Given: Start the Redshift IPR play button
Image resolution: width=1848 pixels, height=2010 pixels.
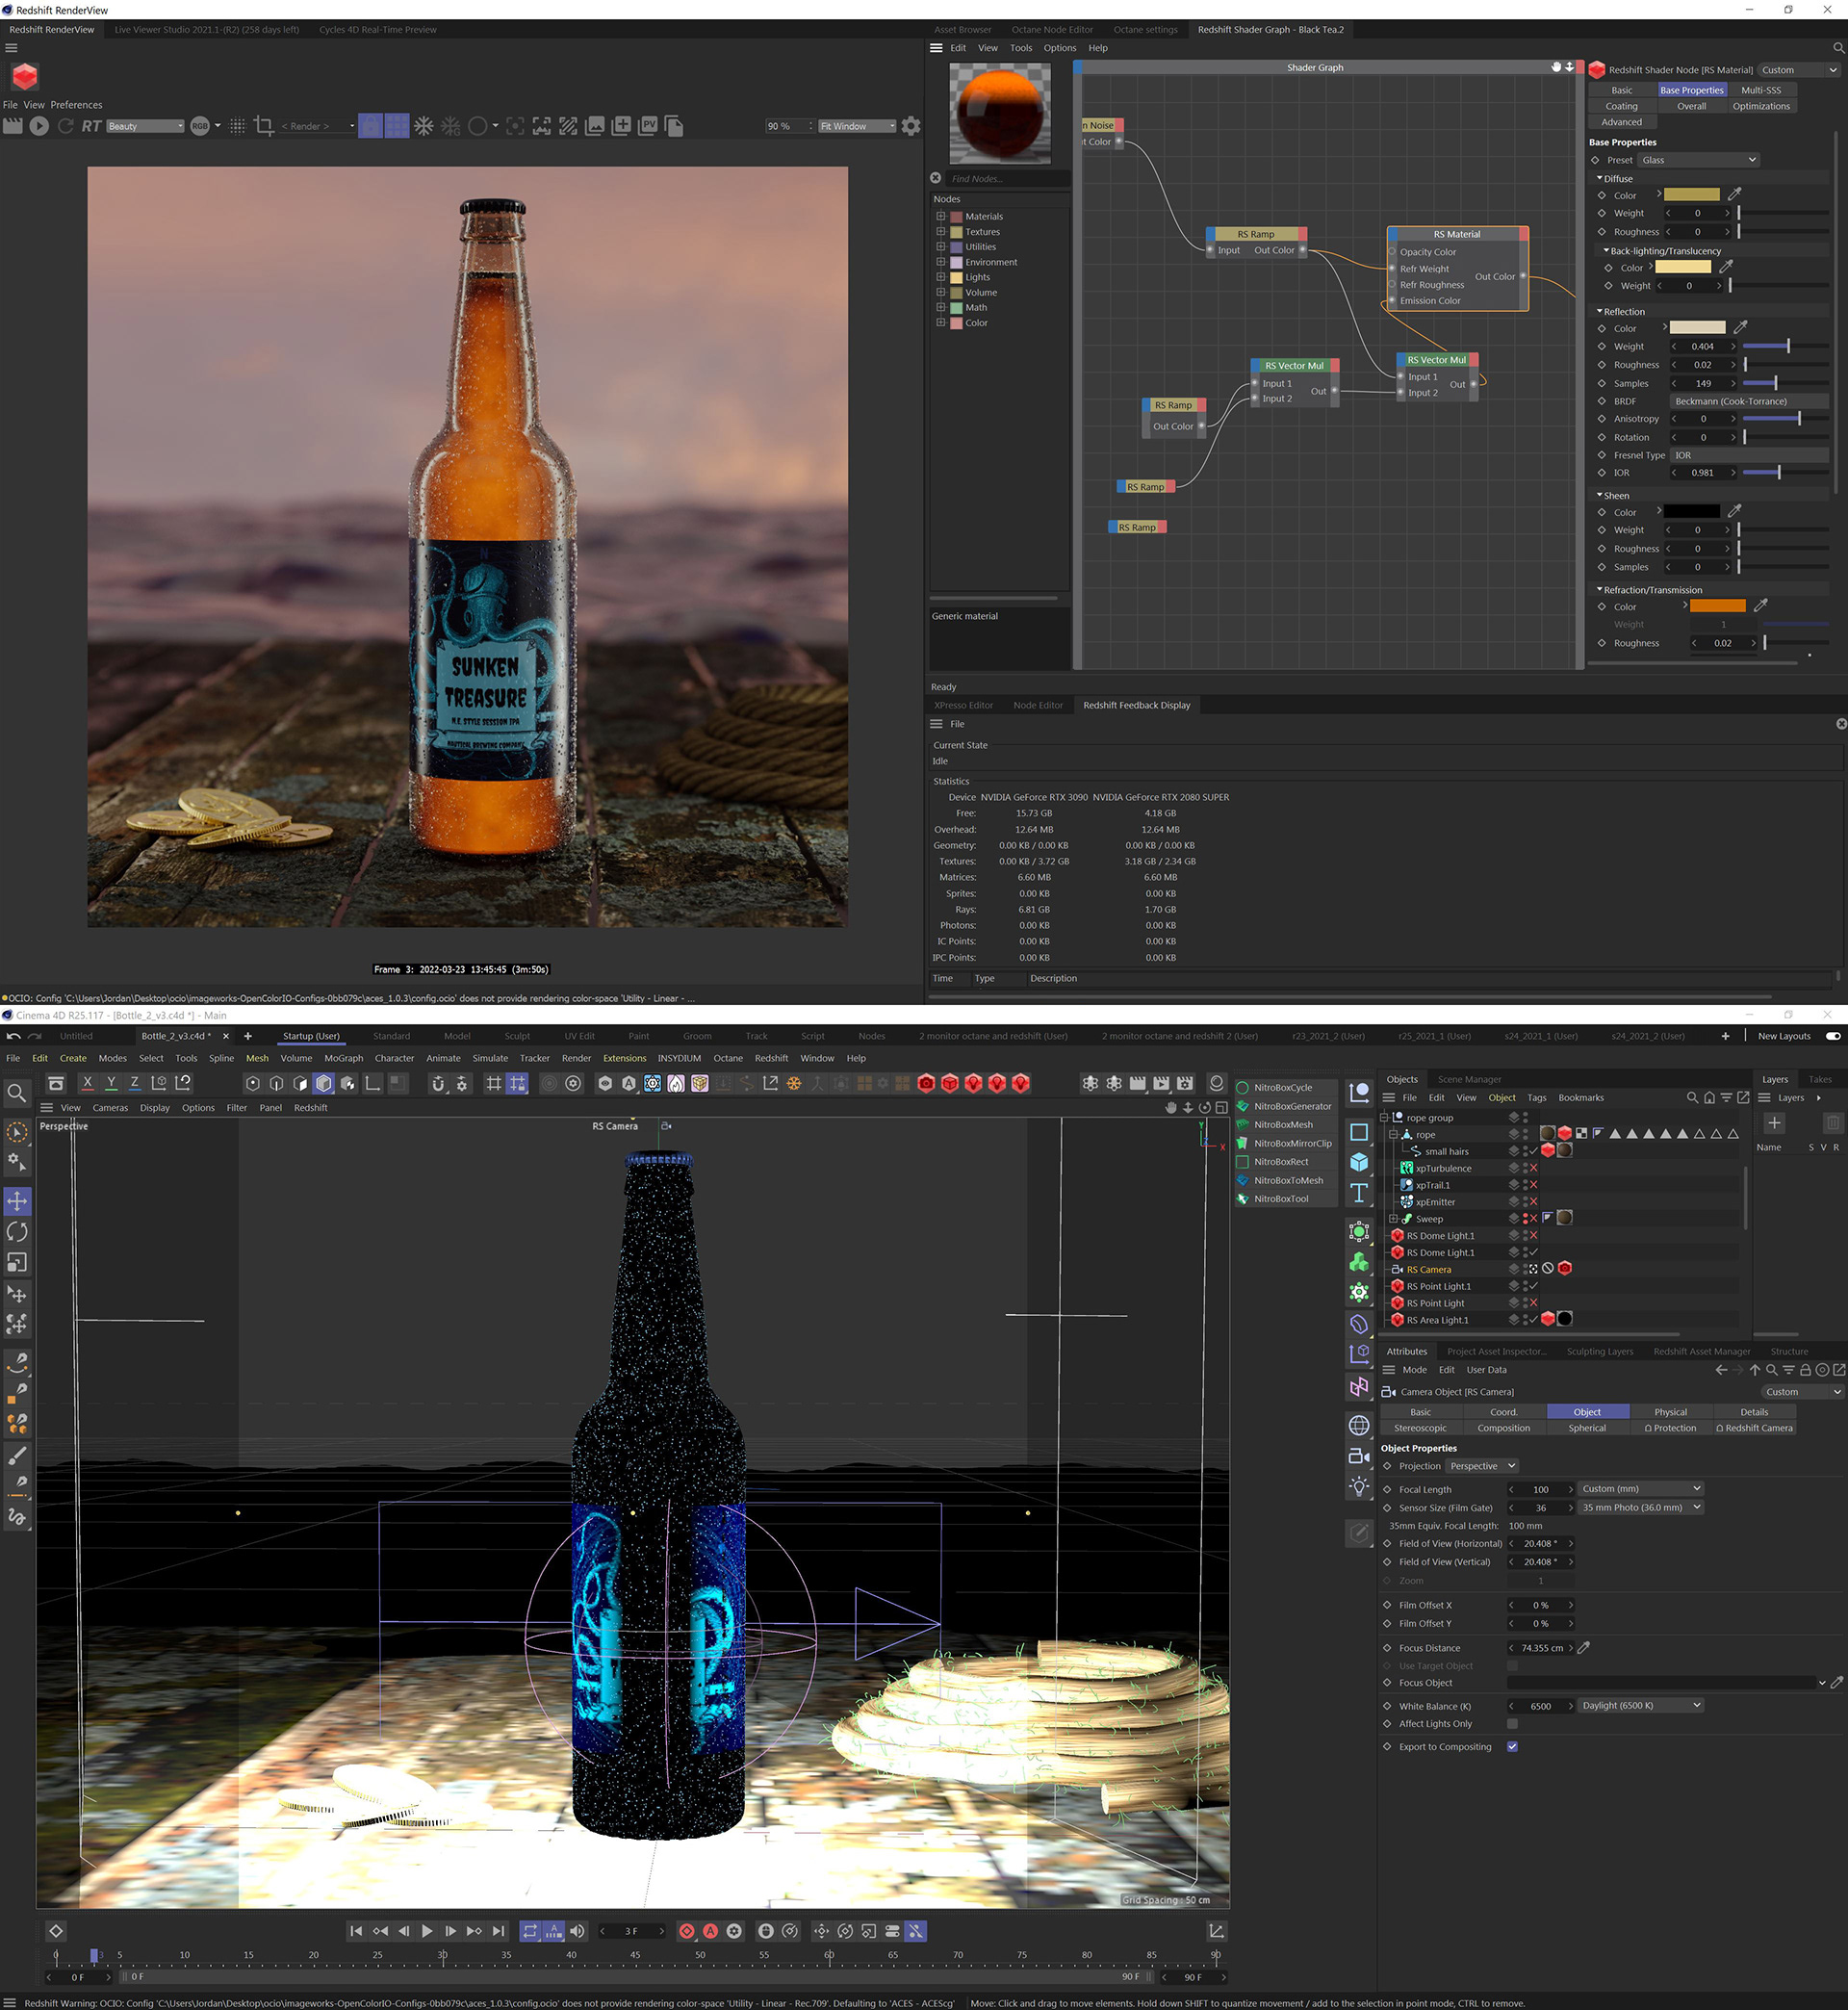Looking at the screenshot, I should tap(39, 126).
